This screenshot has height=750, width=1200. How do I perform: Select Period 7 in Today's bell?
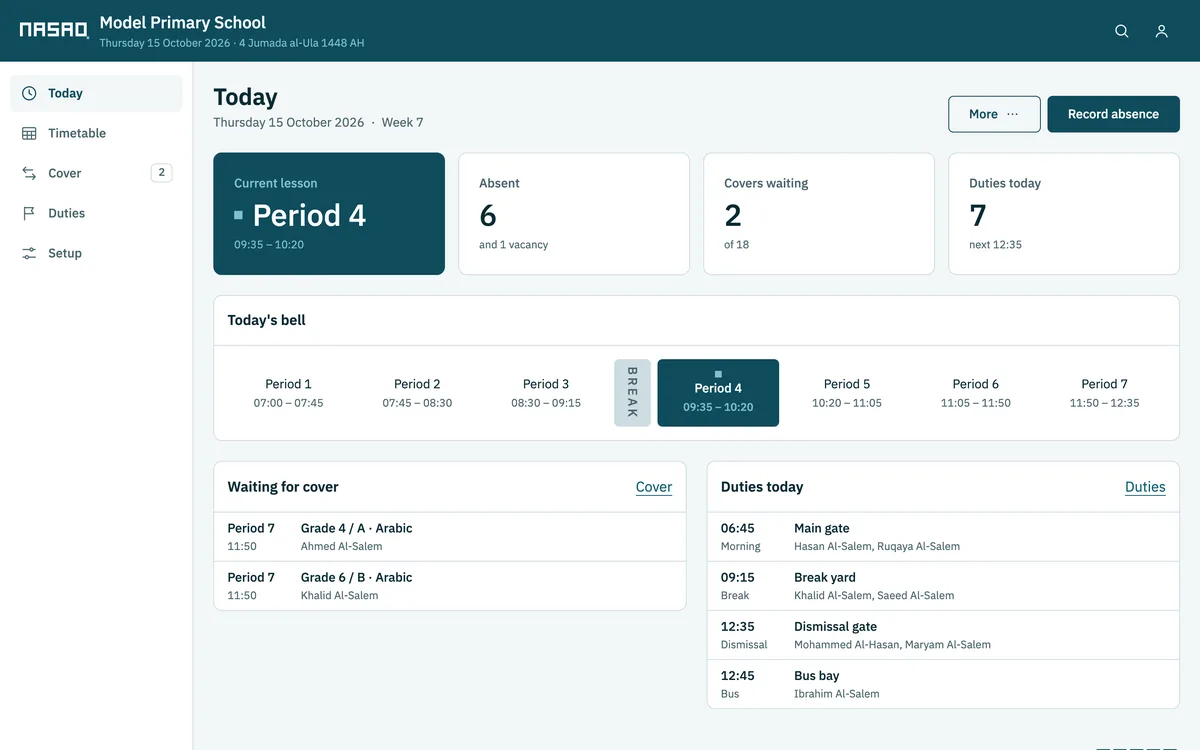pos(1104,393)
